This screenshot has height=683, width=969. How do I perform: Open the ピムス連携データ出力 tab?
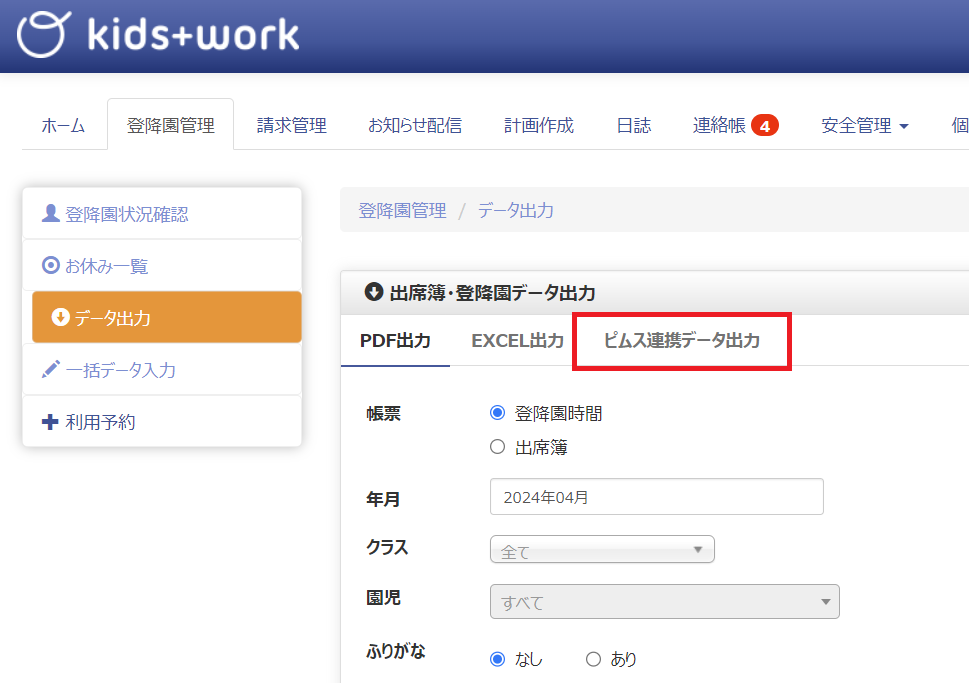682,341
